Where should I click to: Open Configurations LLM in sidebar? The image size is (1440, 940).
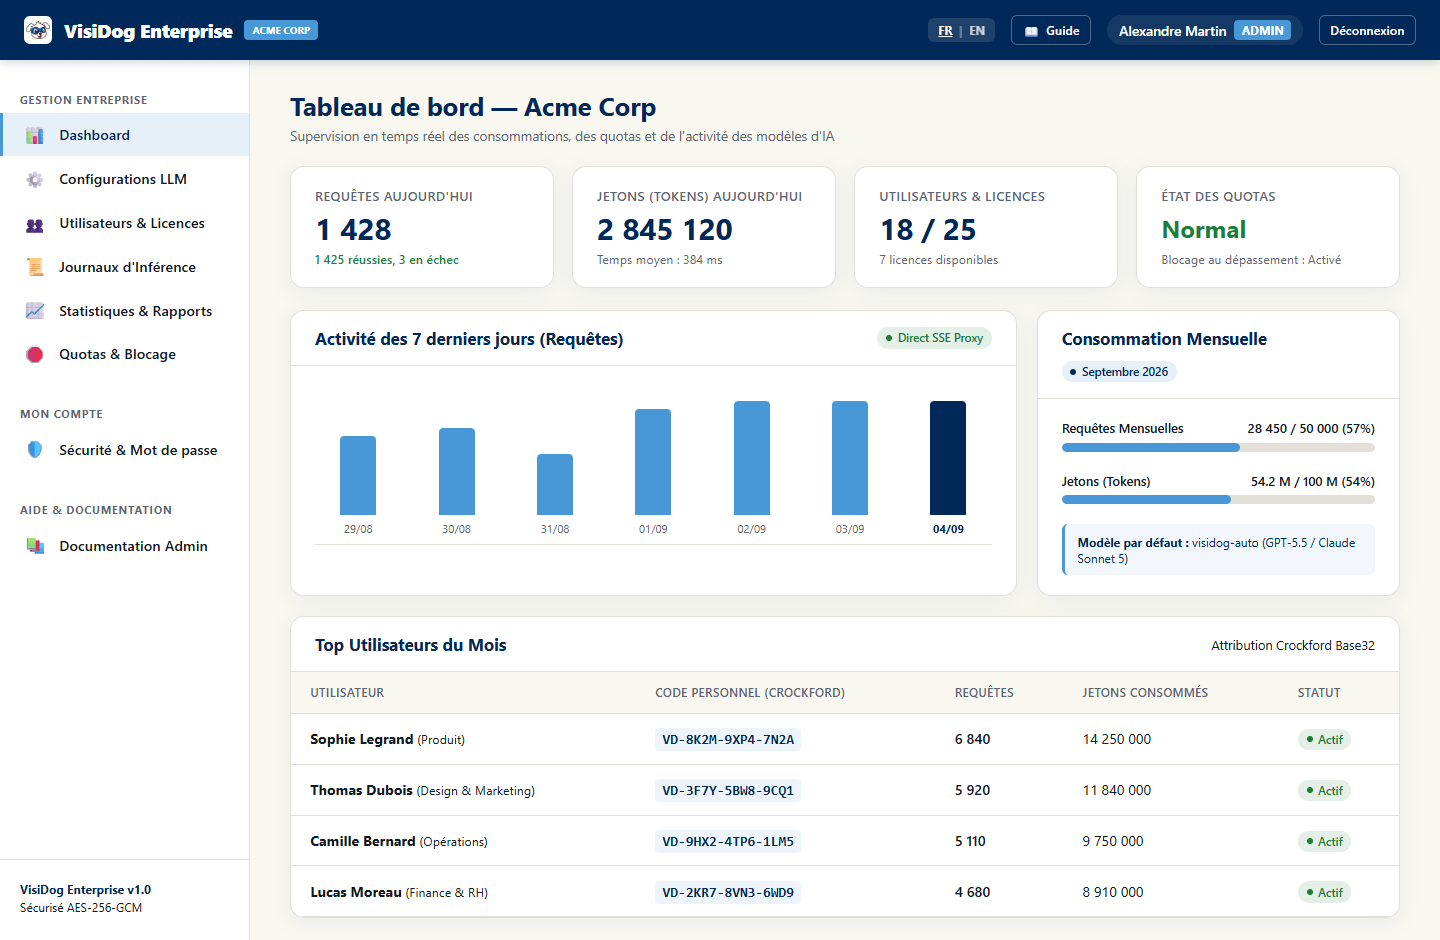125,179
